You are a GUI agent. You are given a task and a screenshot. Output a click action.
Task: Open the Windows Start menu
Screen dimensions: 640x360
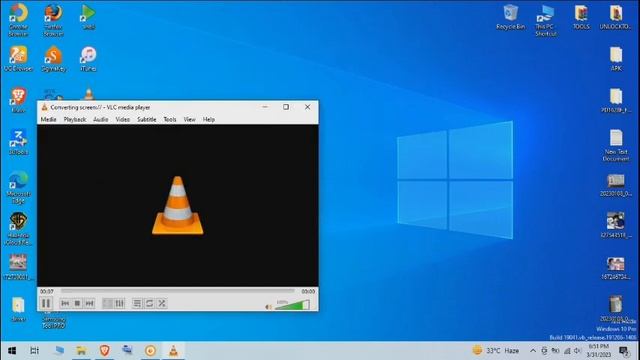[x=12, y=351]
